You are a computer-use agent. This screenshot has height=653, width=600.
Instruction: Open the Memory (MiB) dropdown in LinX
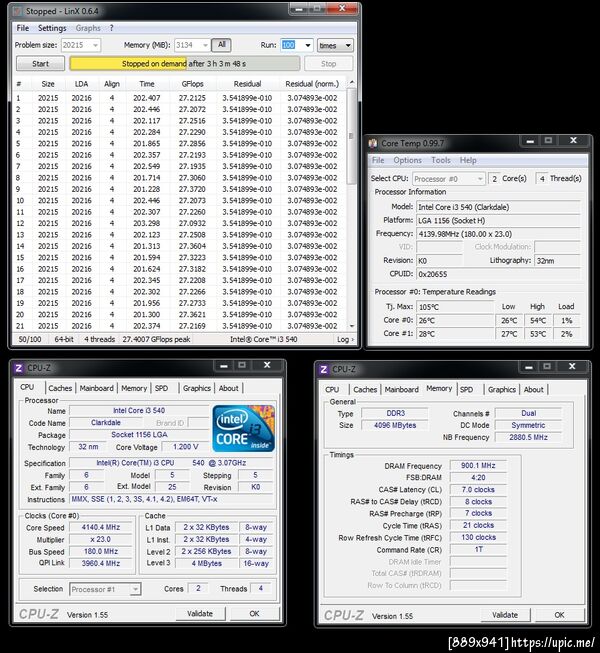pos(205,45)
